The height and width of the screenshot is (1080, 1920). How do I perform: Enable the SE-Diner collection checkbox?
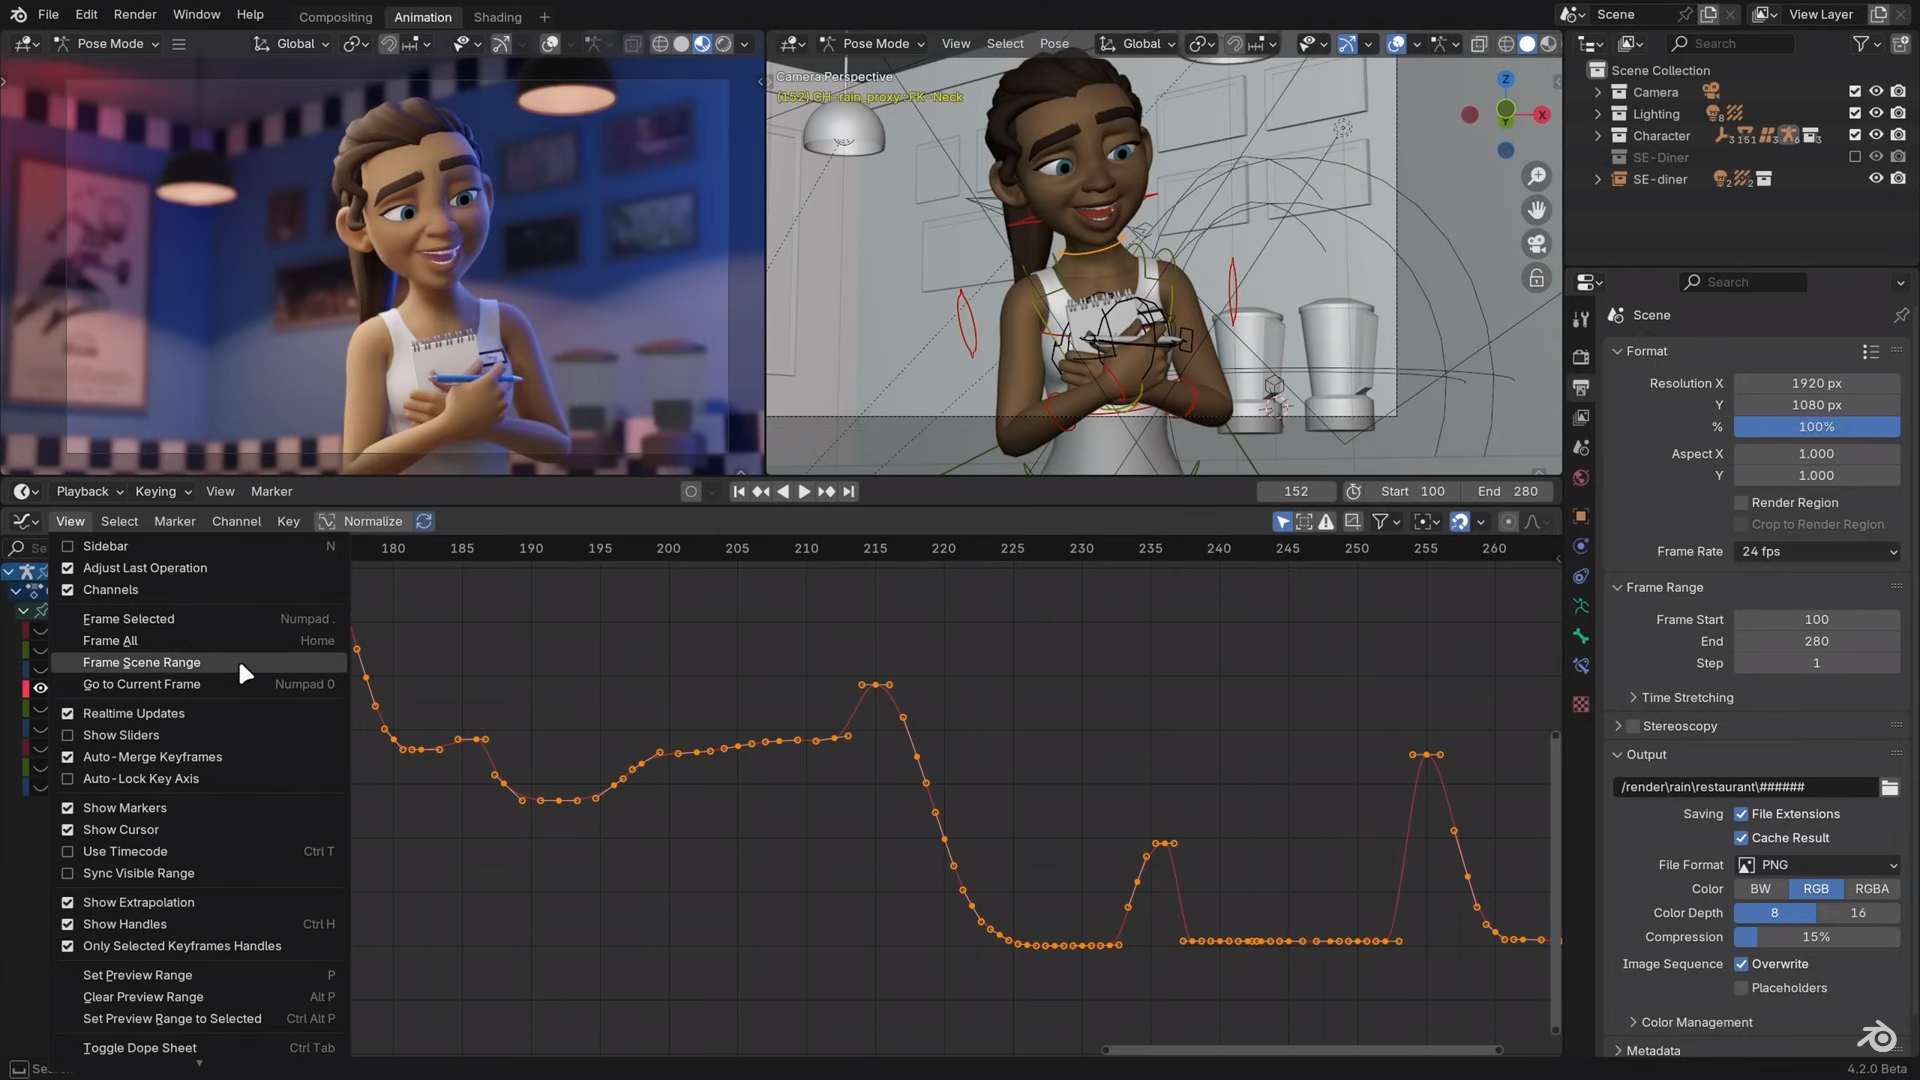[1855, 156]
